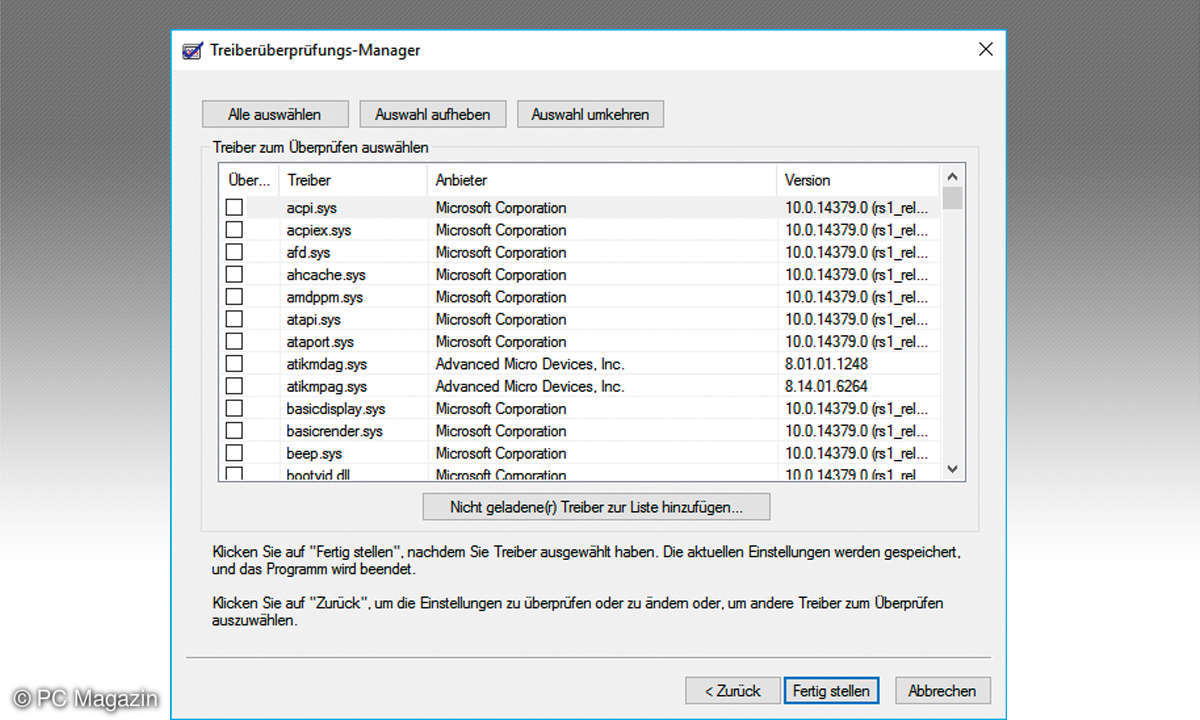Select the atikmpag.sys driver name
This screenshot has height=720, width=1200.
[327, 386]
